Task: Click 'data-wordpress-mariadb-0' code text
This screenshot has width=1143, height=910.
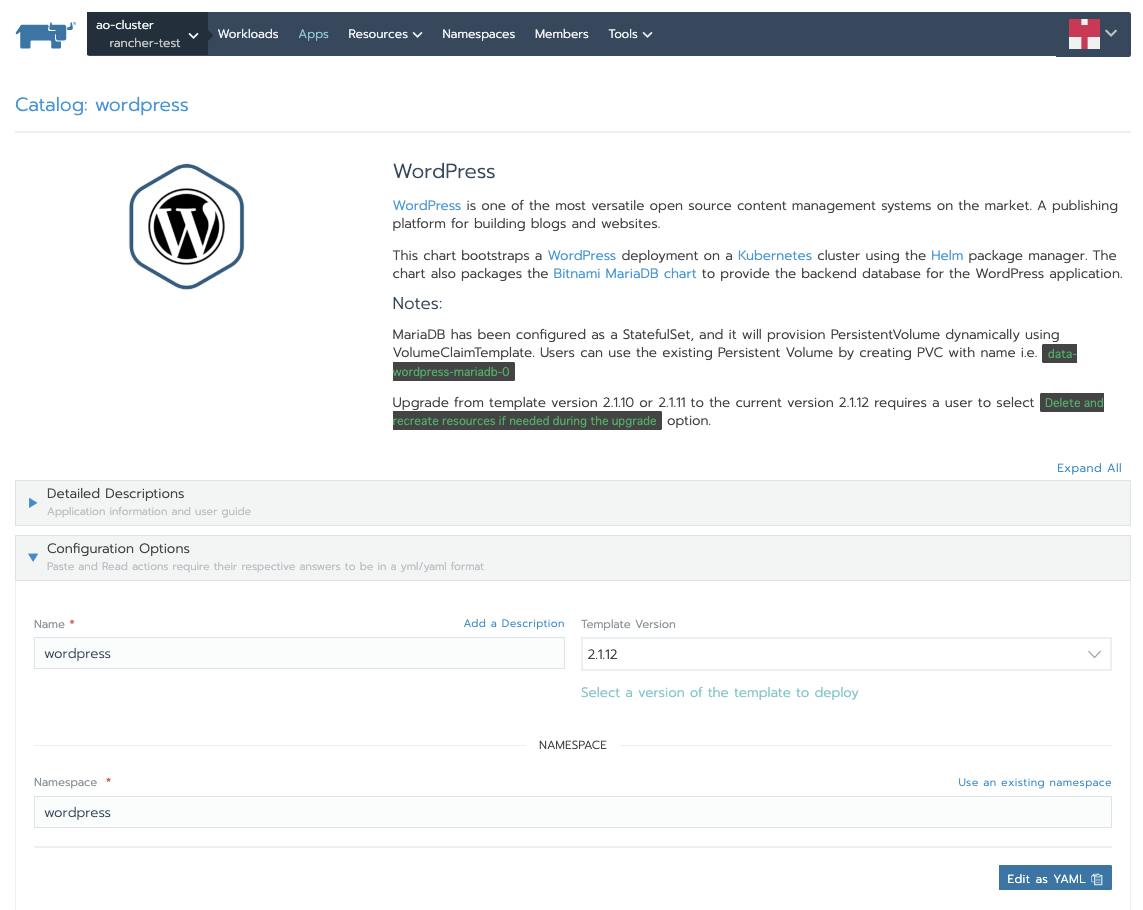Action: click(453, 372)
